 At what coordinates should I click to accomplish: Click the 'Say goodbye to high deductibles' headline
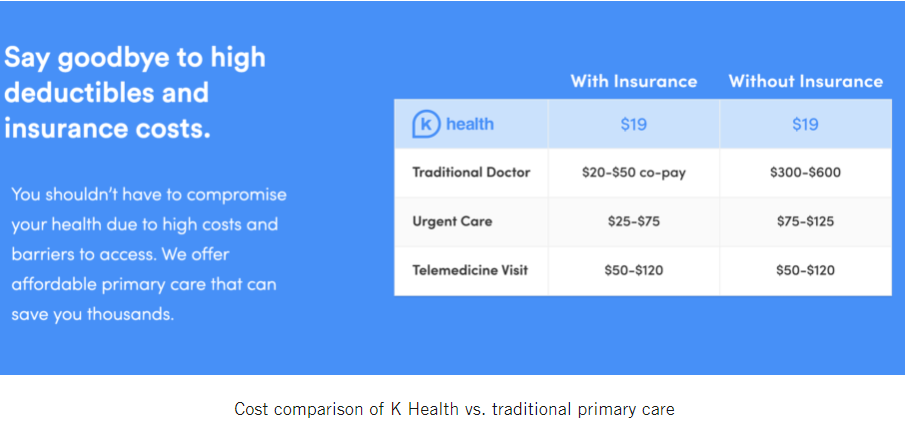click(x=135, y=75)
